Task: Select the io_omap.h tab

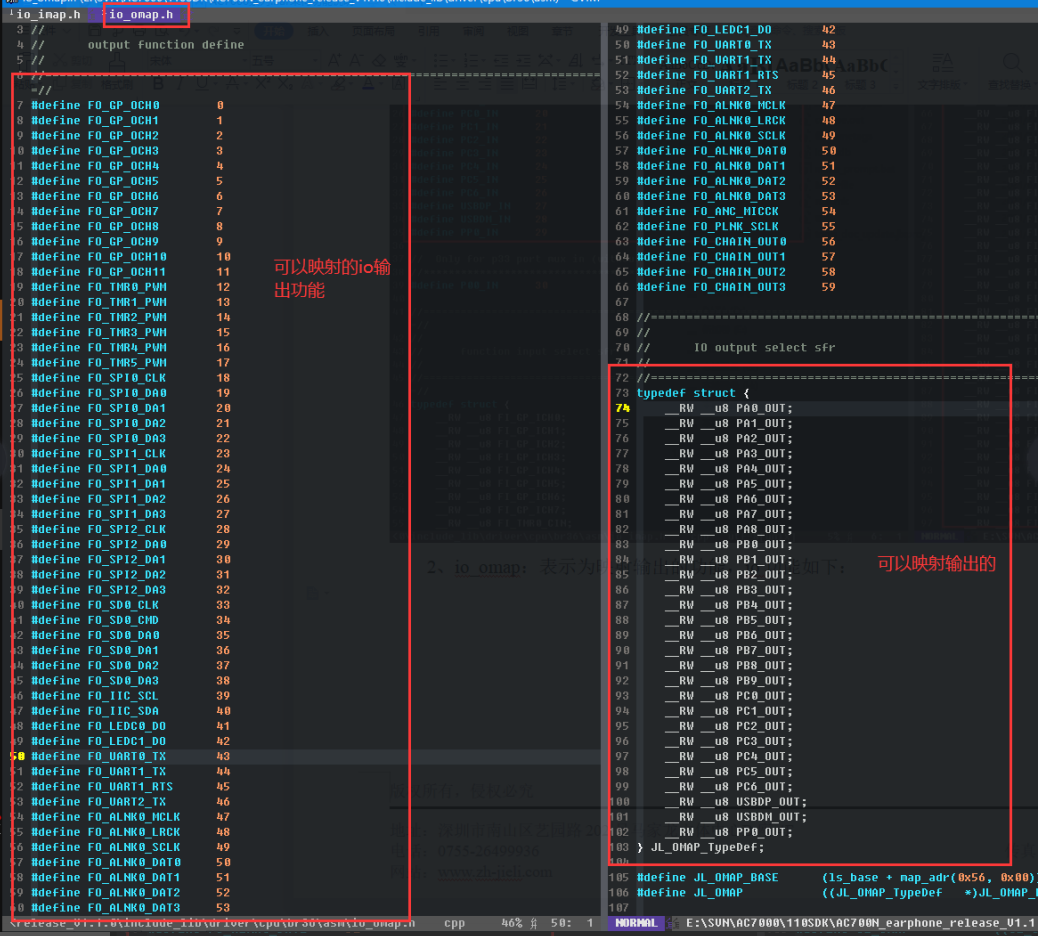Action: pyautogui.click(x=141, y=14)
